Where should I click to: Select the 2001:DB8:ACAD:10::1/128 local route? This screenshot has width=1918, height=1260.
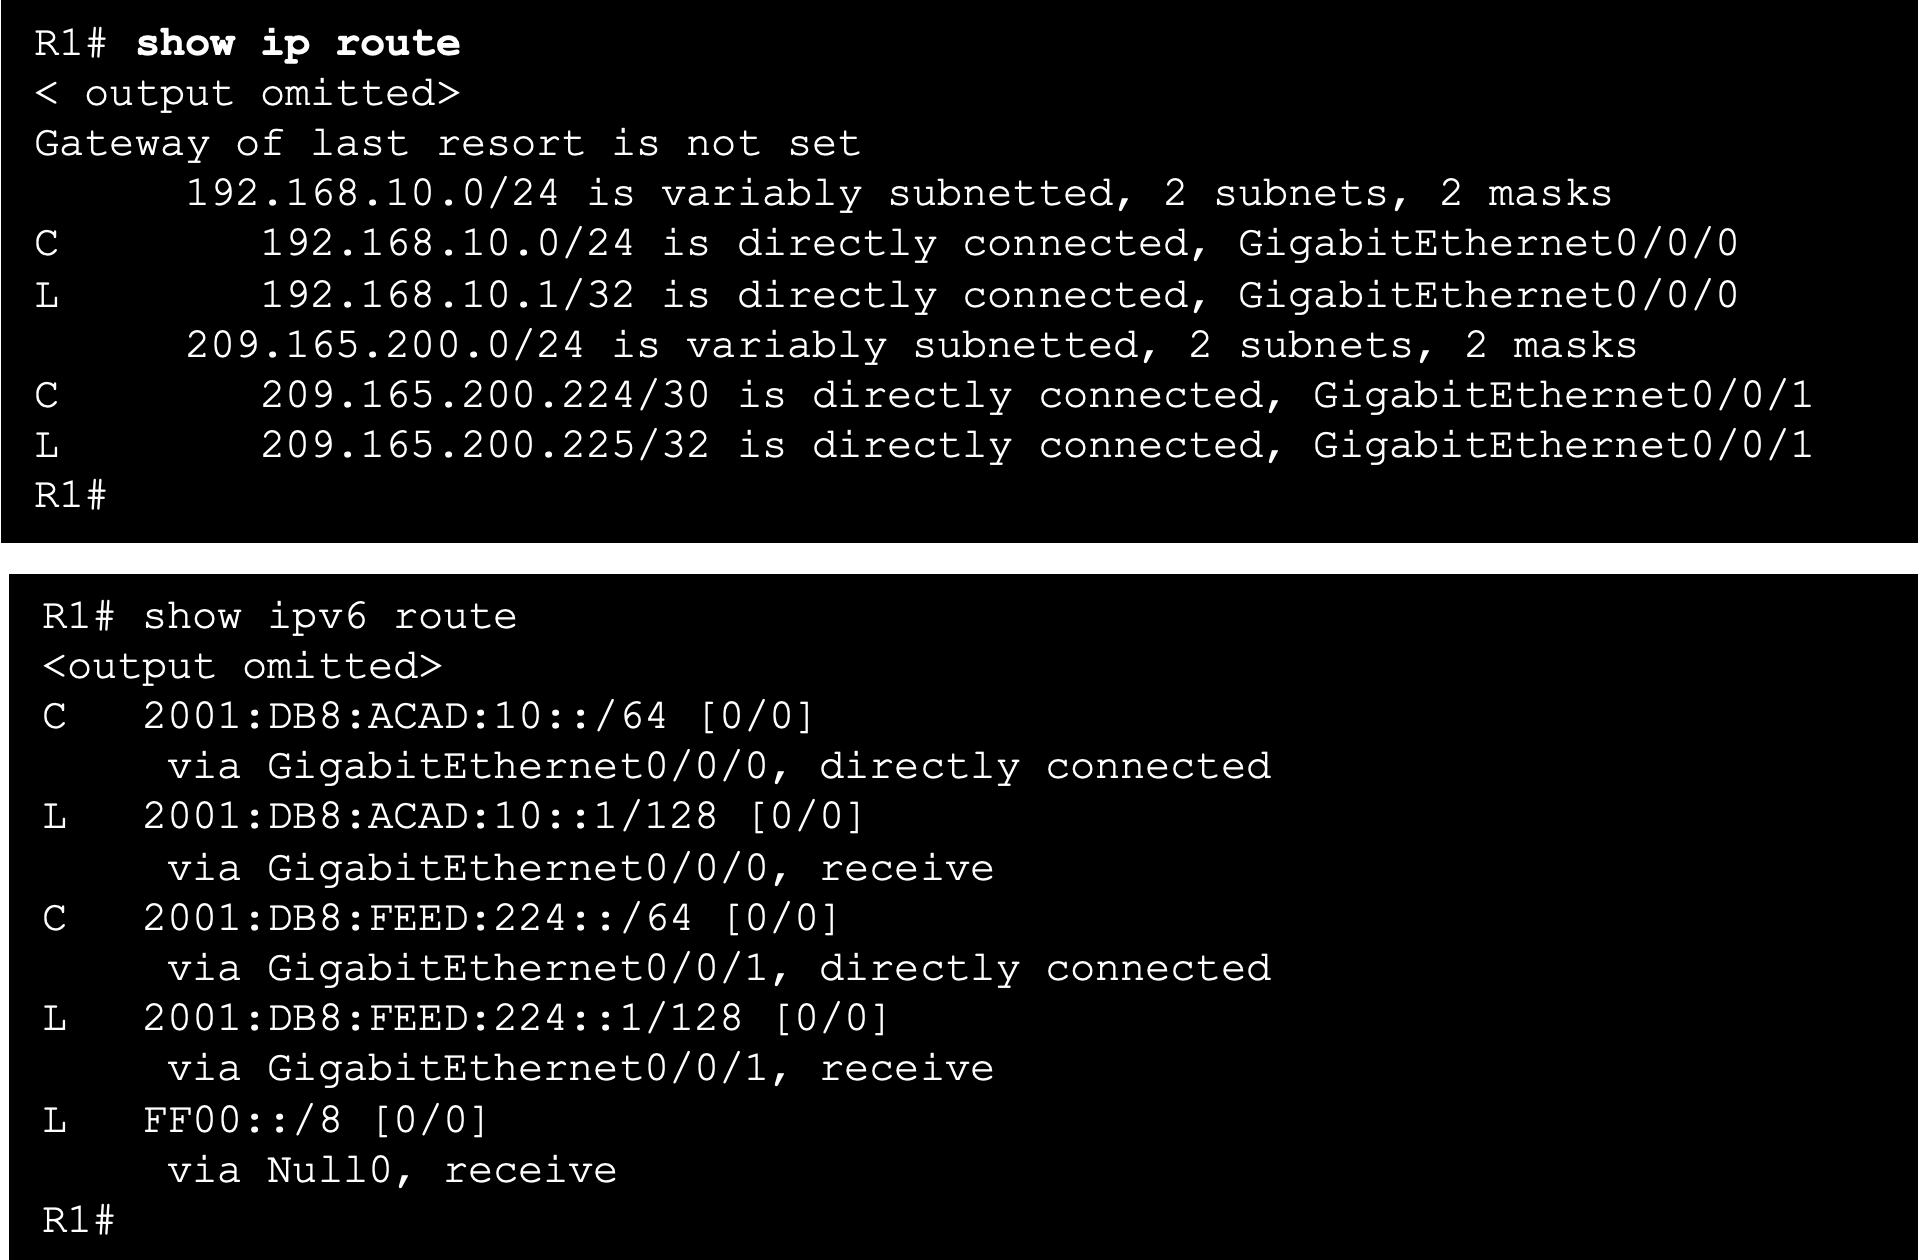click(453, 817)
